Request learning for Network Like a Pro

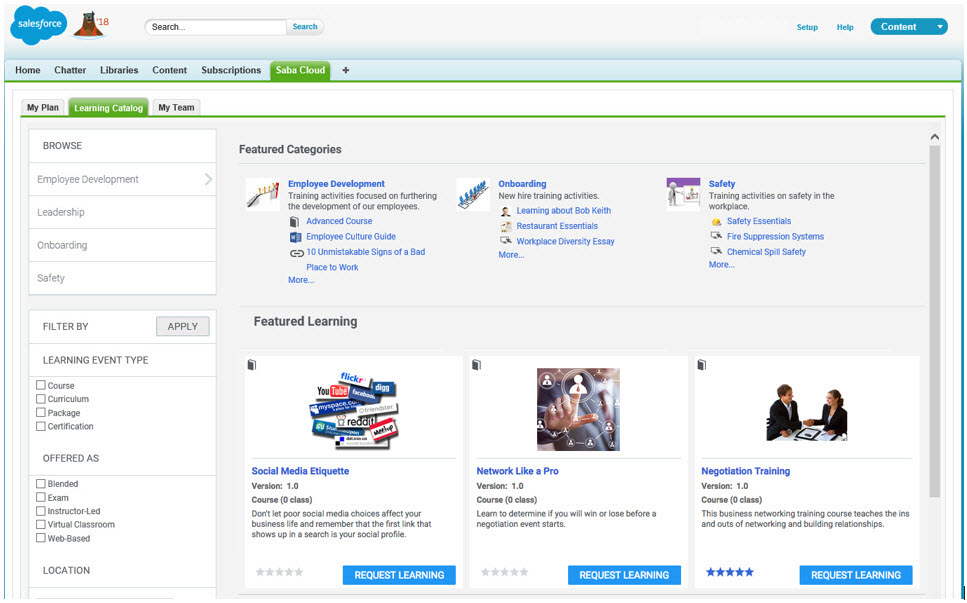(624, 575)
